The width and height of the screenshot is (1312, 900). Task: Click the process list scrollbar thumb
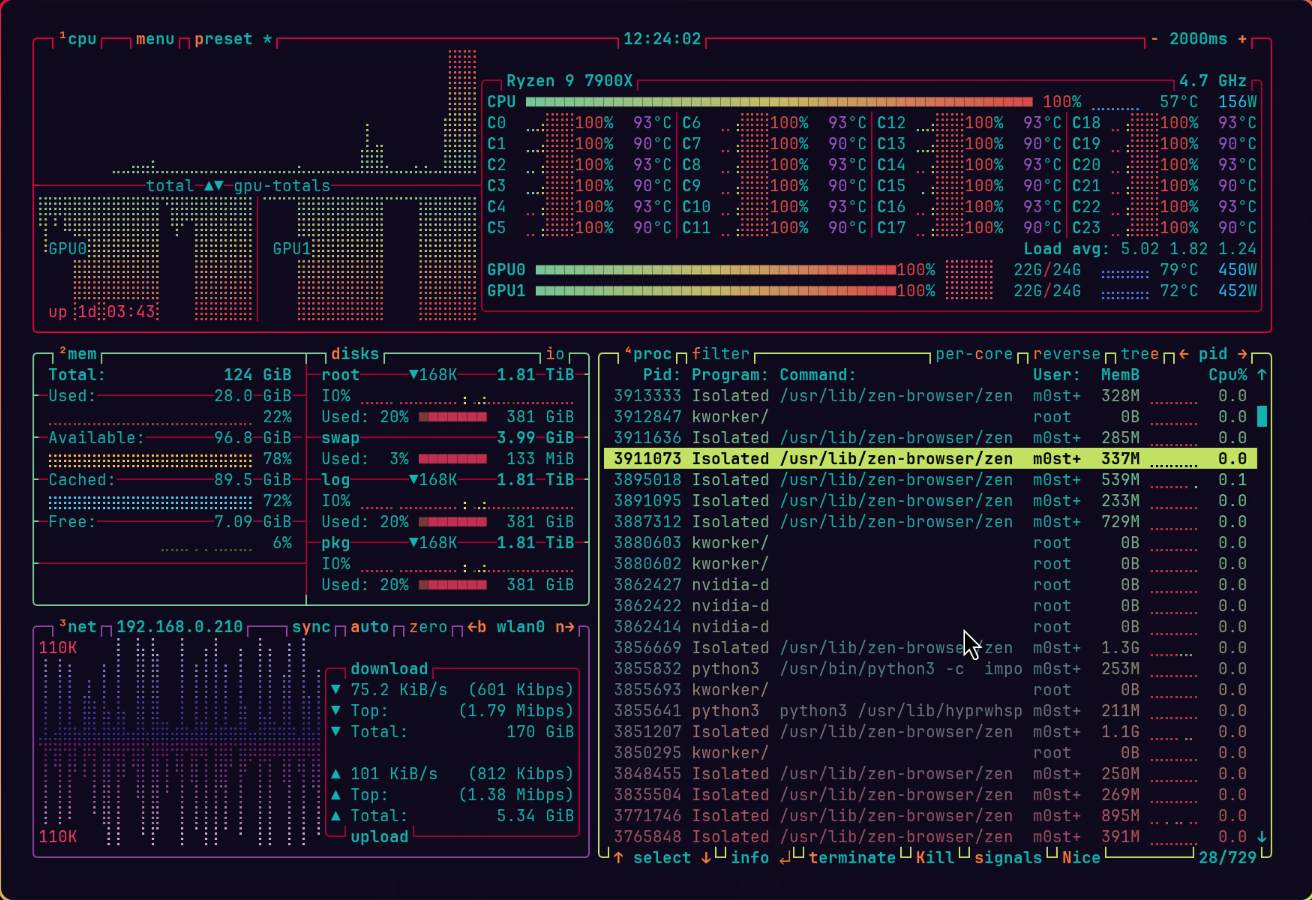[1261, 416]
